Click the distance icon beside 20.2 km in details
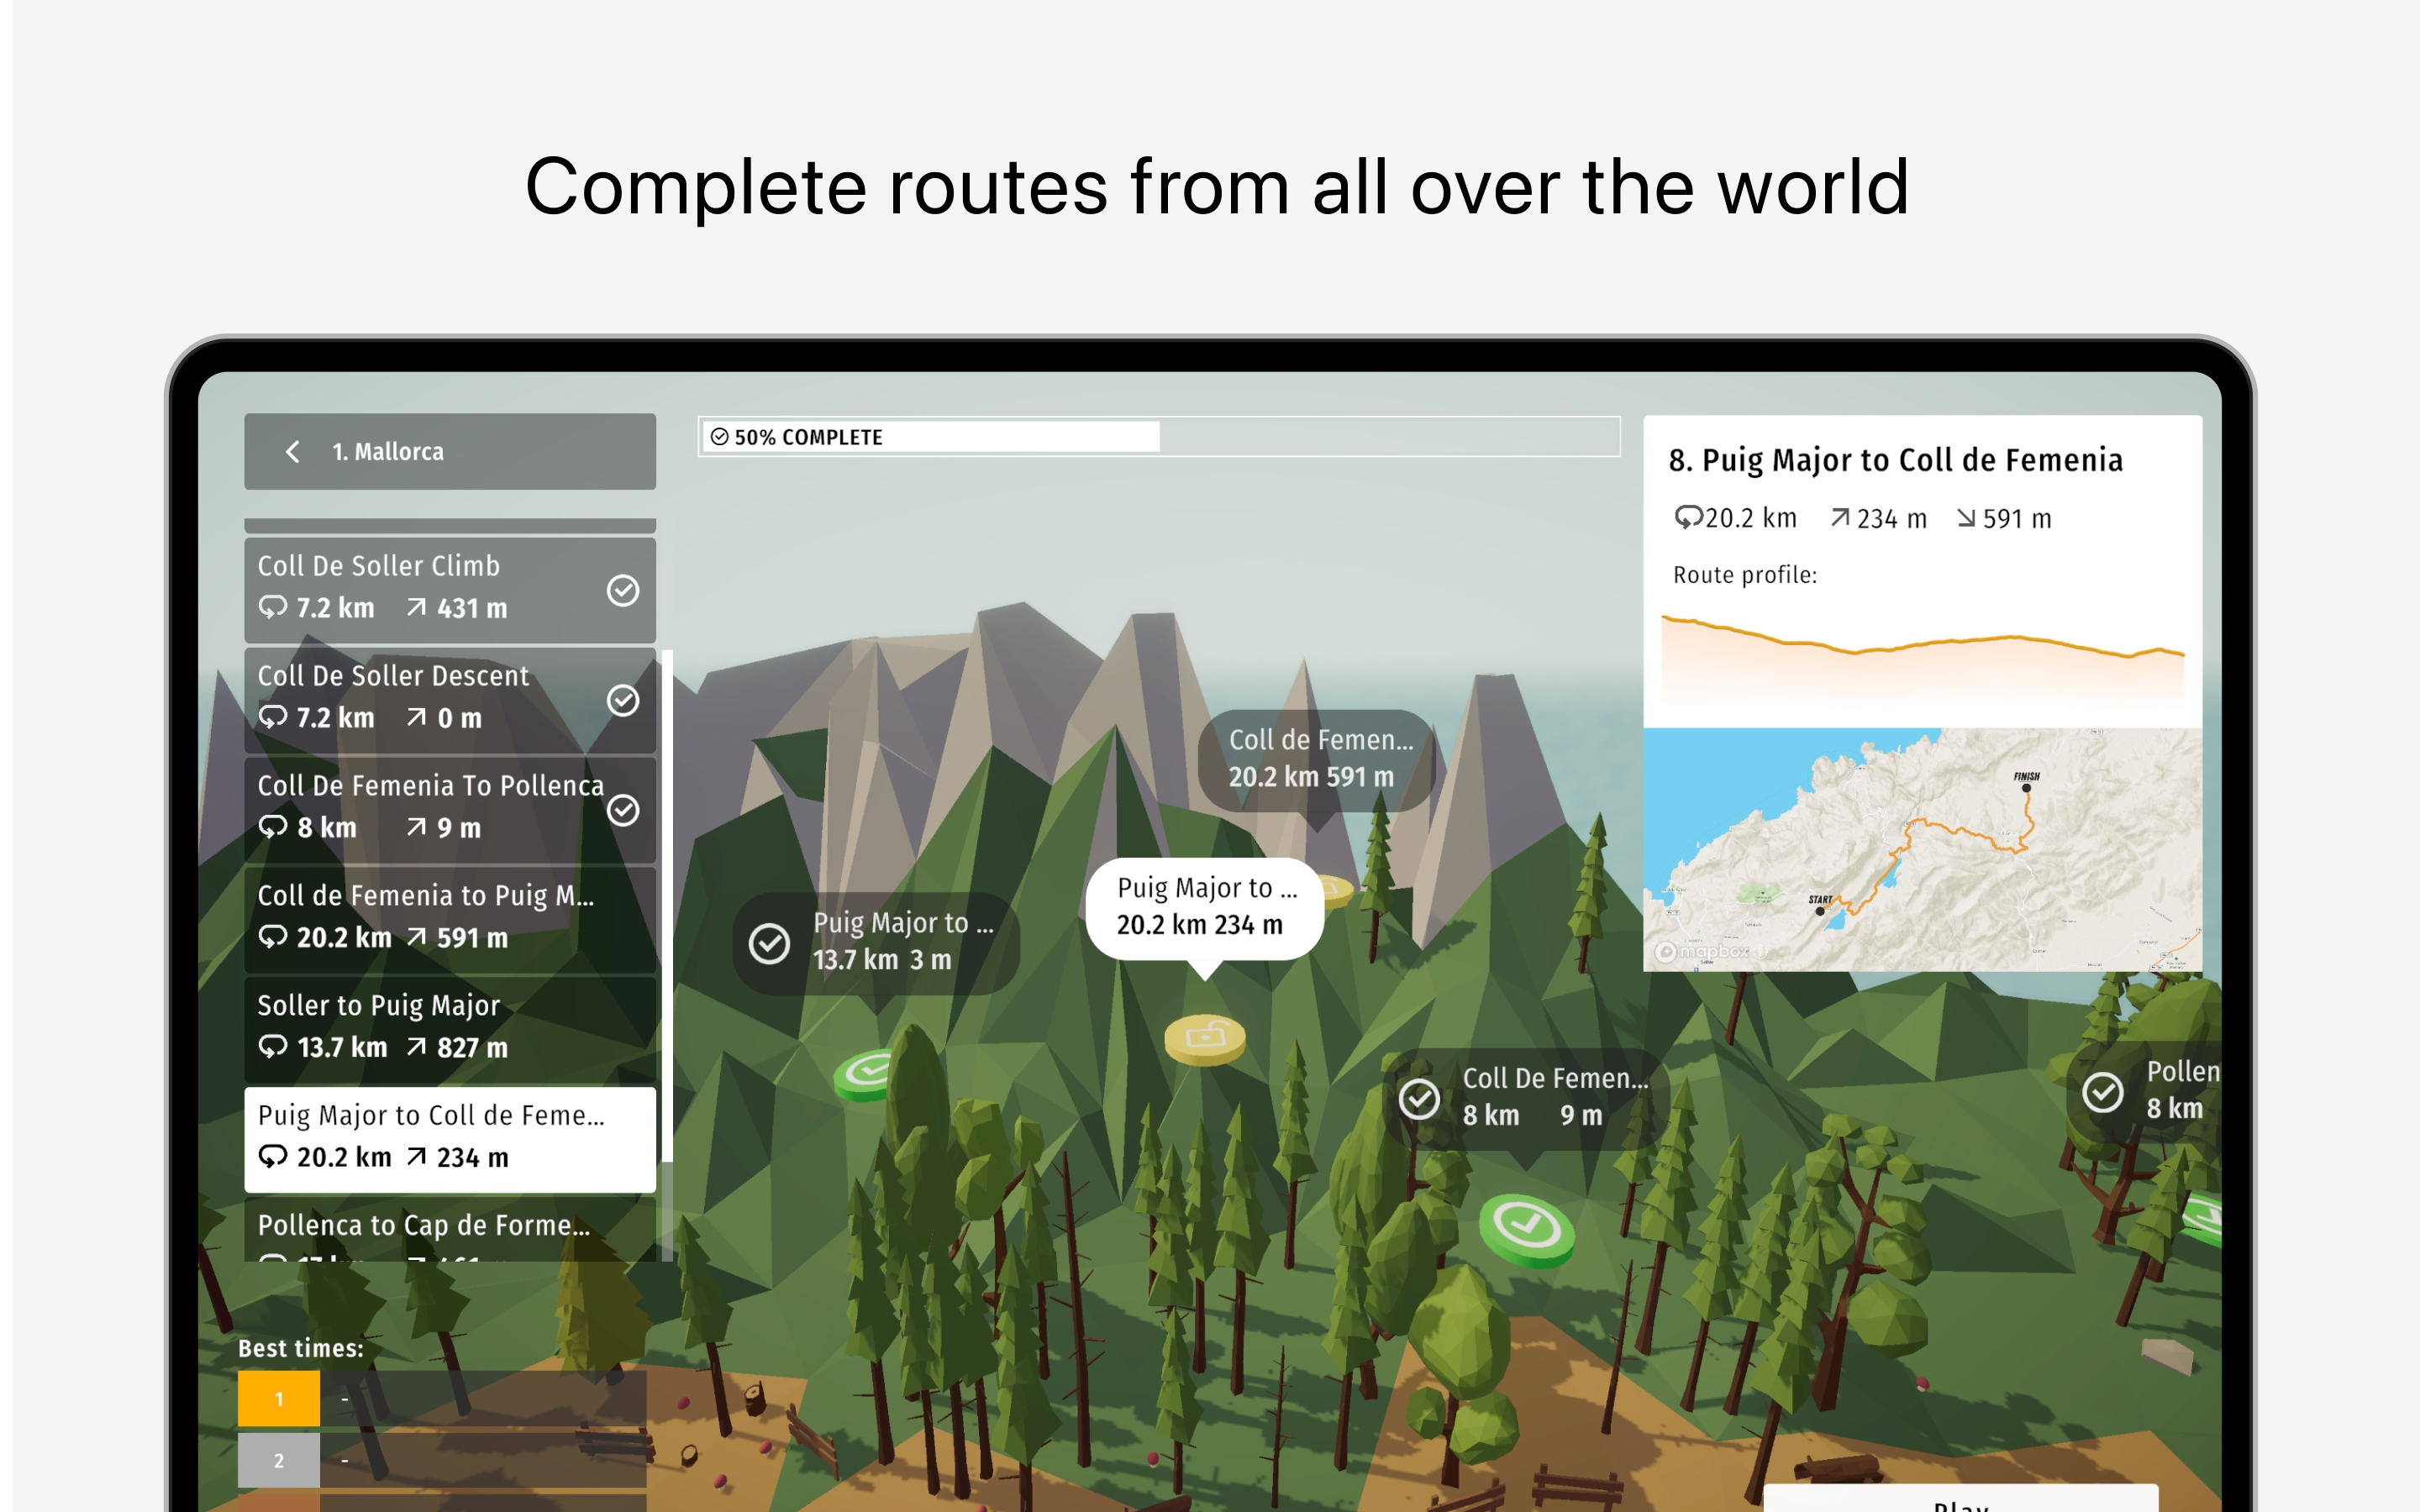This screenshot has height=1512, width=2420. (x=1688, y=518)
